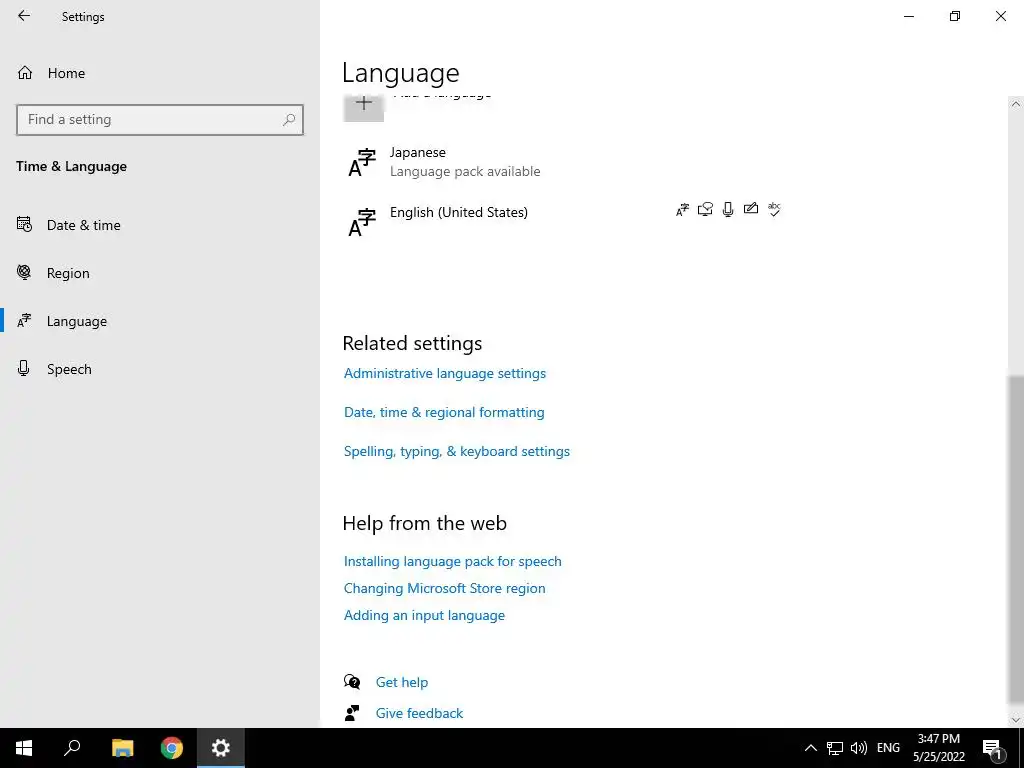Click the Give feedback link
Screen dimensions: 1024x768
pos(419,714)
